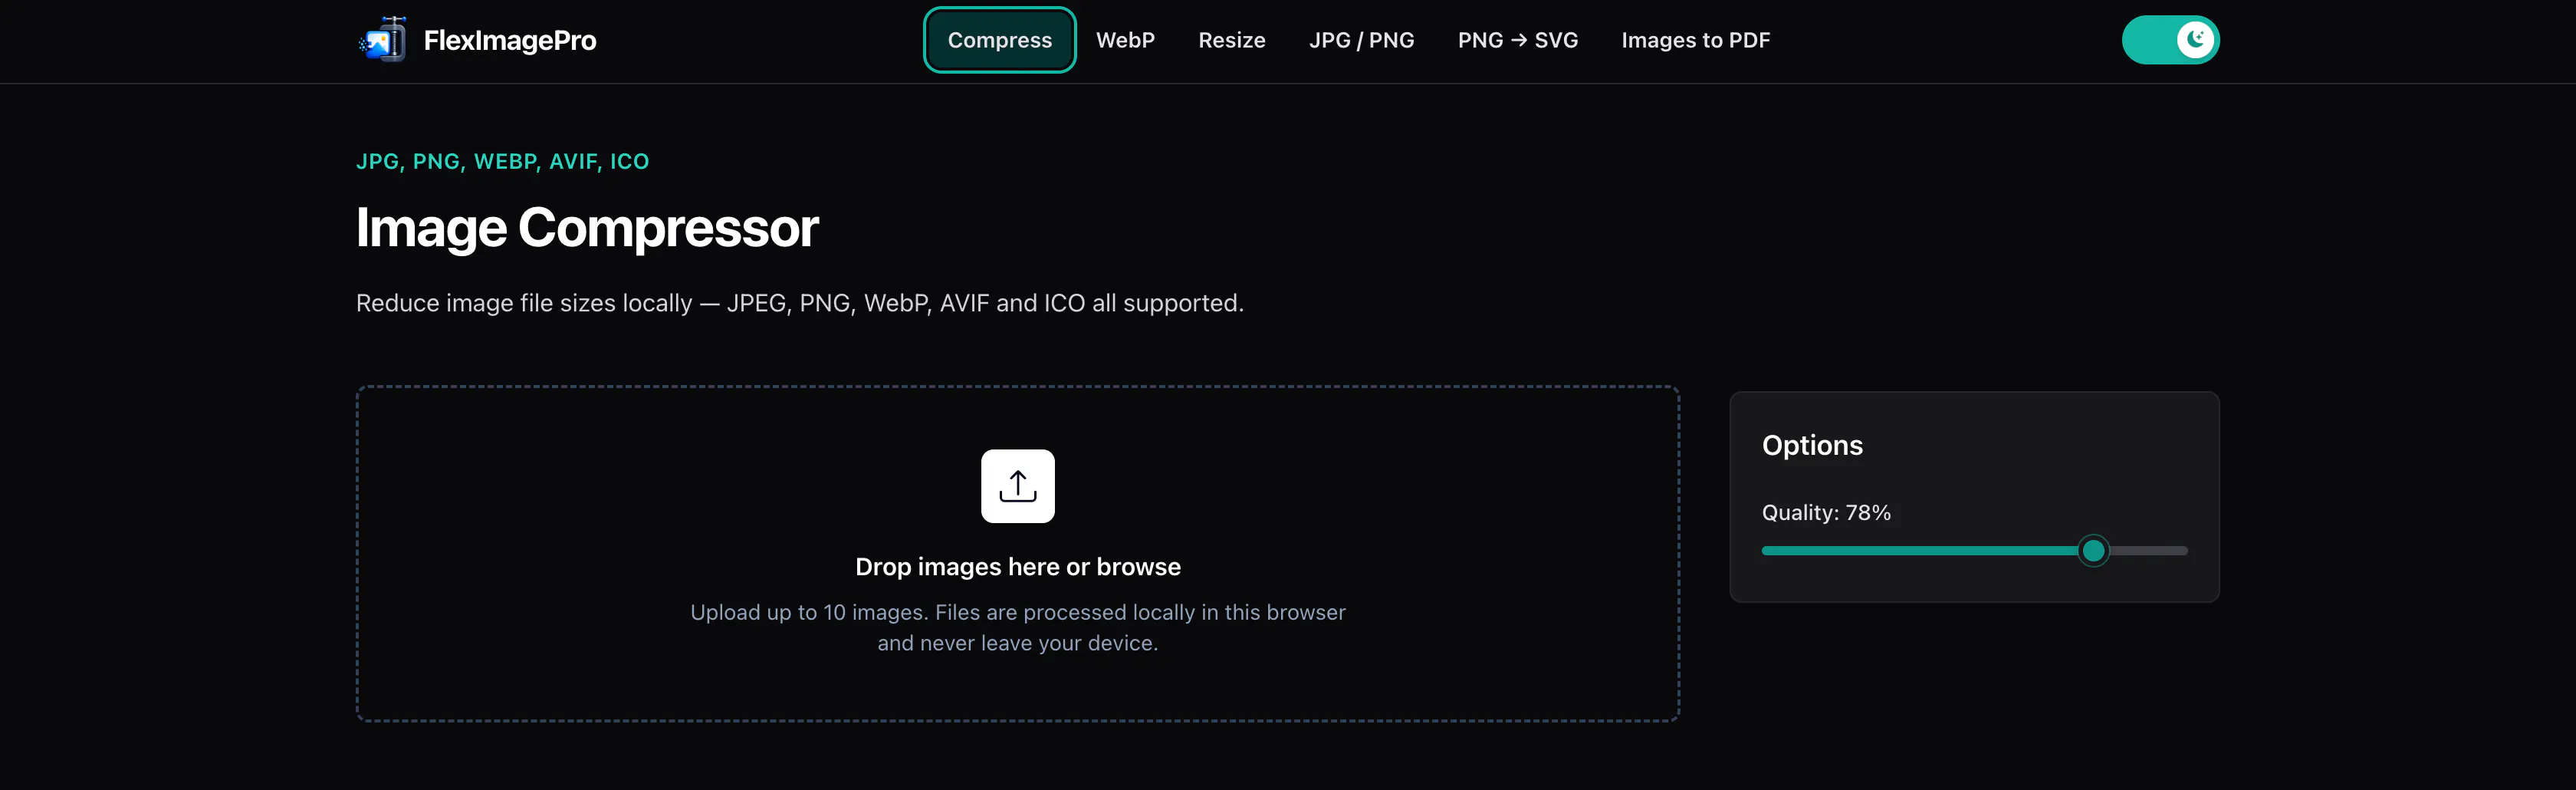Click the Quality slider handle
The height and width of the screenshot is (790, 2576).
coord(2093,551)
